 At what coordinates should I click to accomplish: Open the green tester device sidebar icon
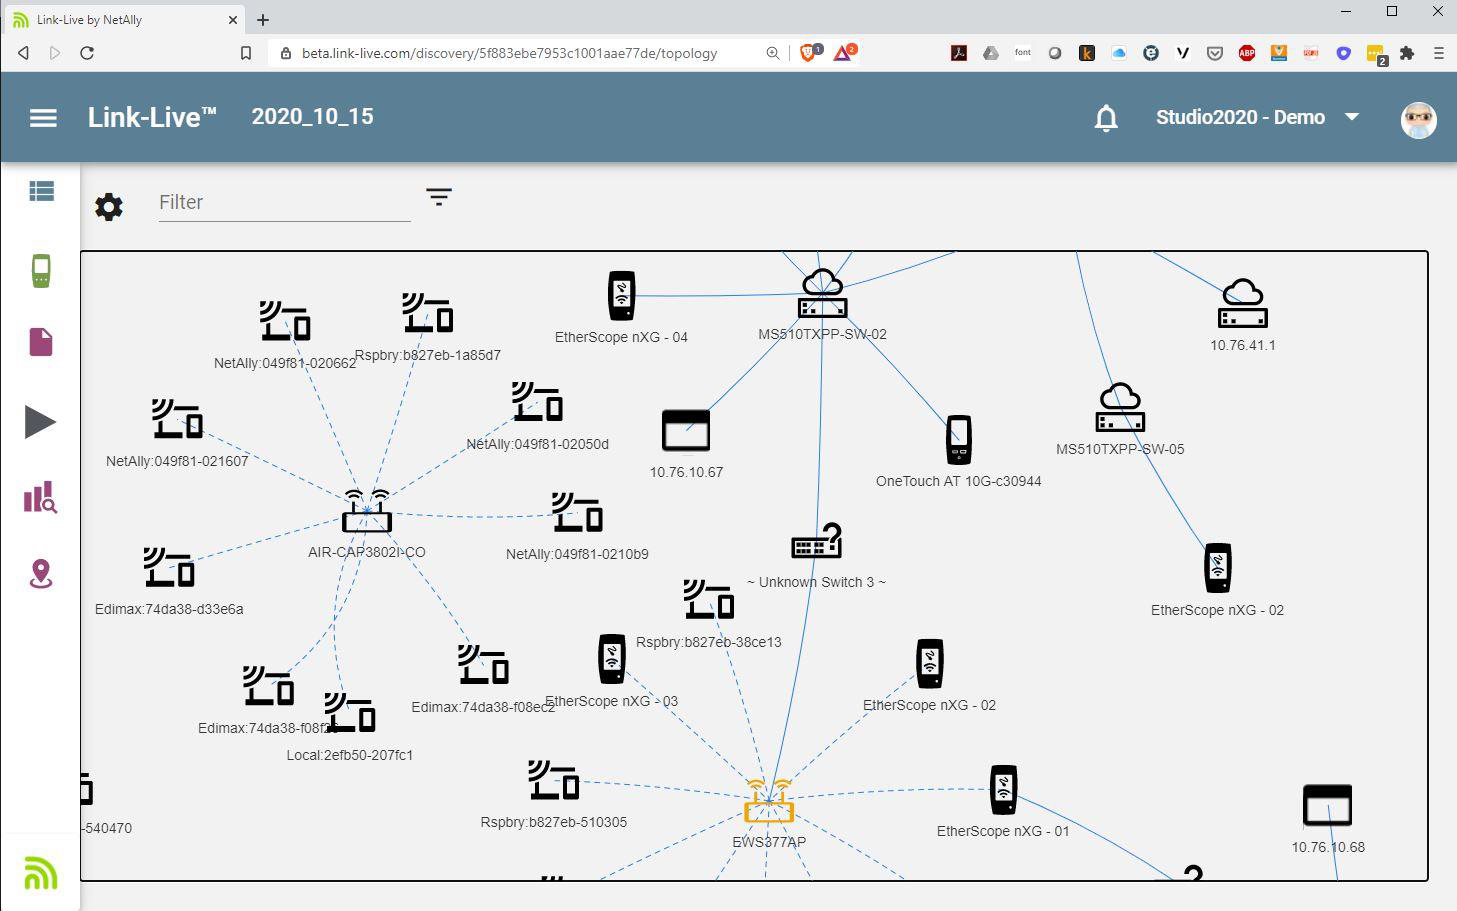coord(41,270)
